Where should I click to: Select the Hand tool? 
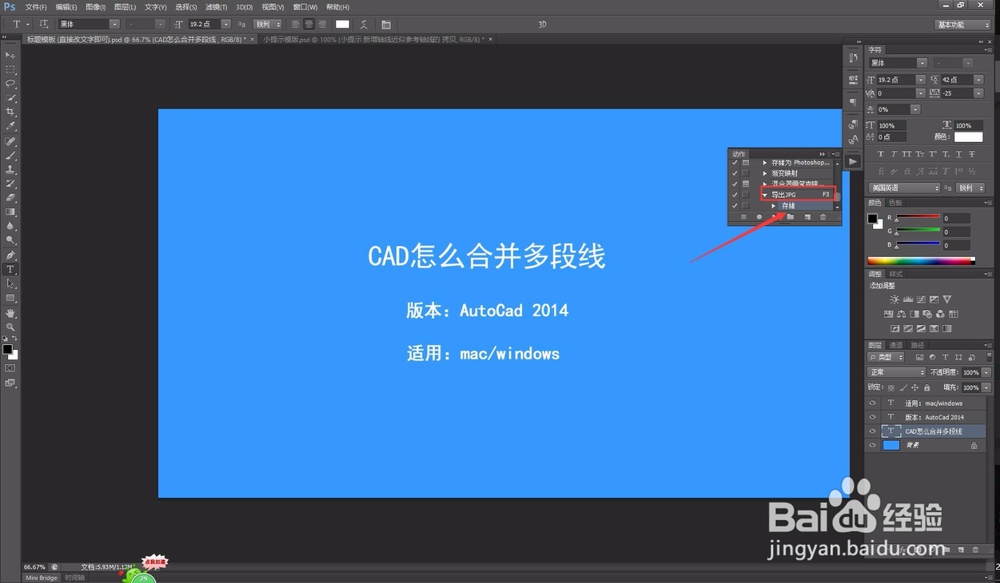[10, 313]
